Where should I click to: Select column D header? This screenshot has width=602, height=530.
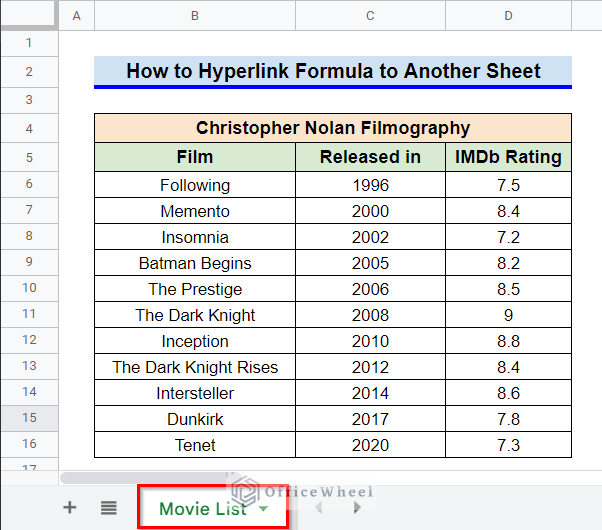point(508,15)
